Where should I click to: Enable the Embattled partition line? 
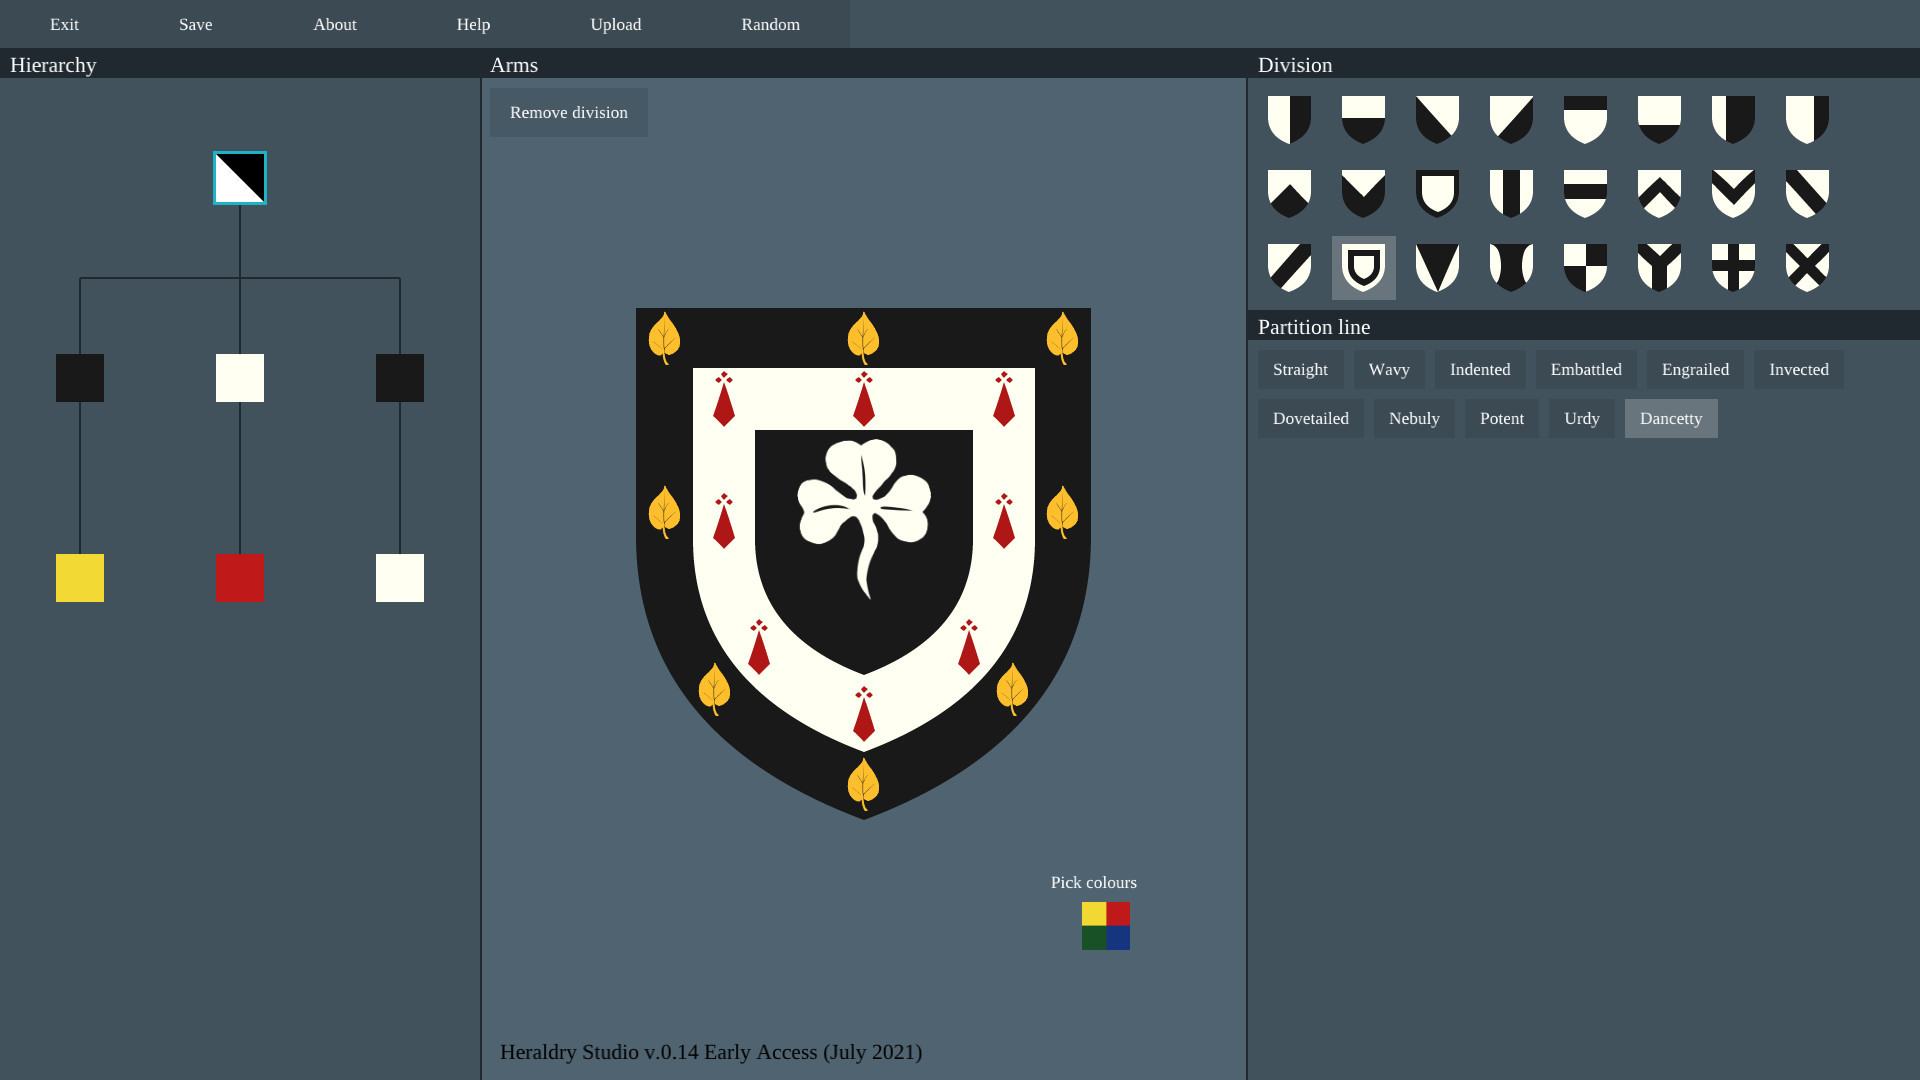1586,369
